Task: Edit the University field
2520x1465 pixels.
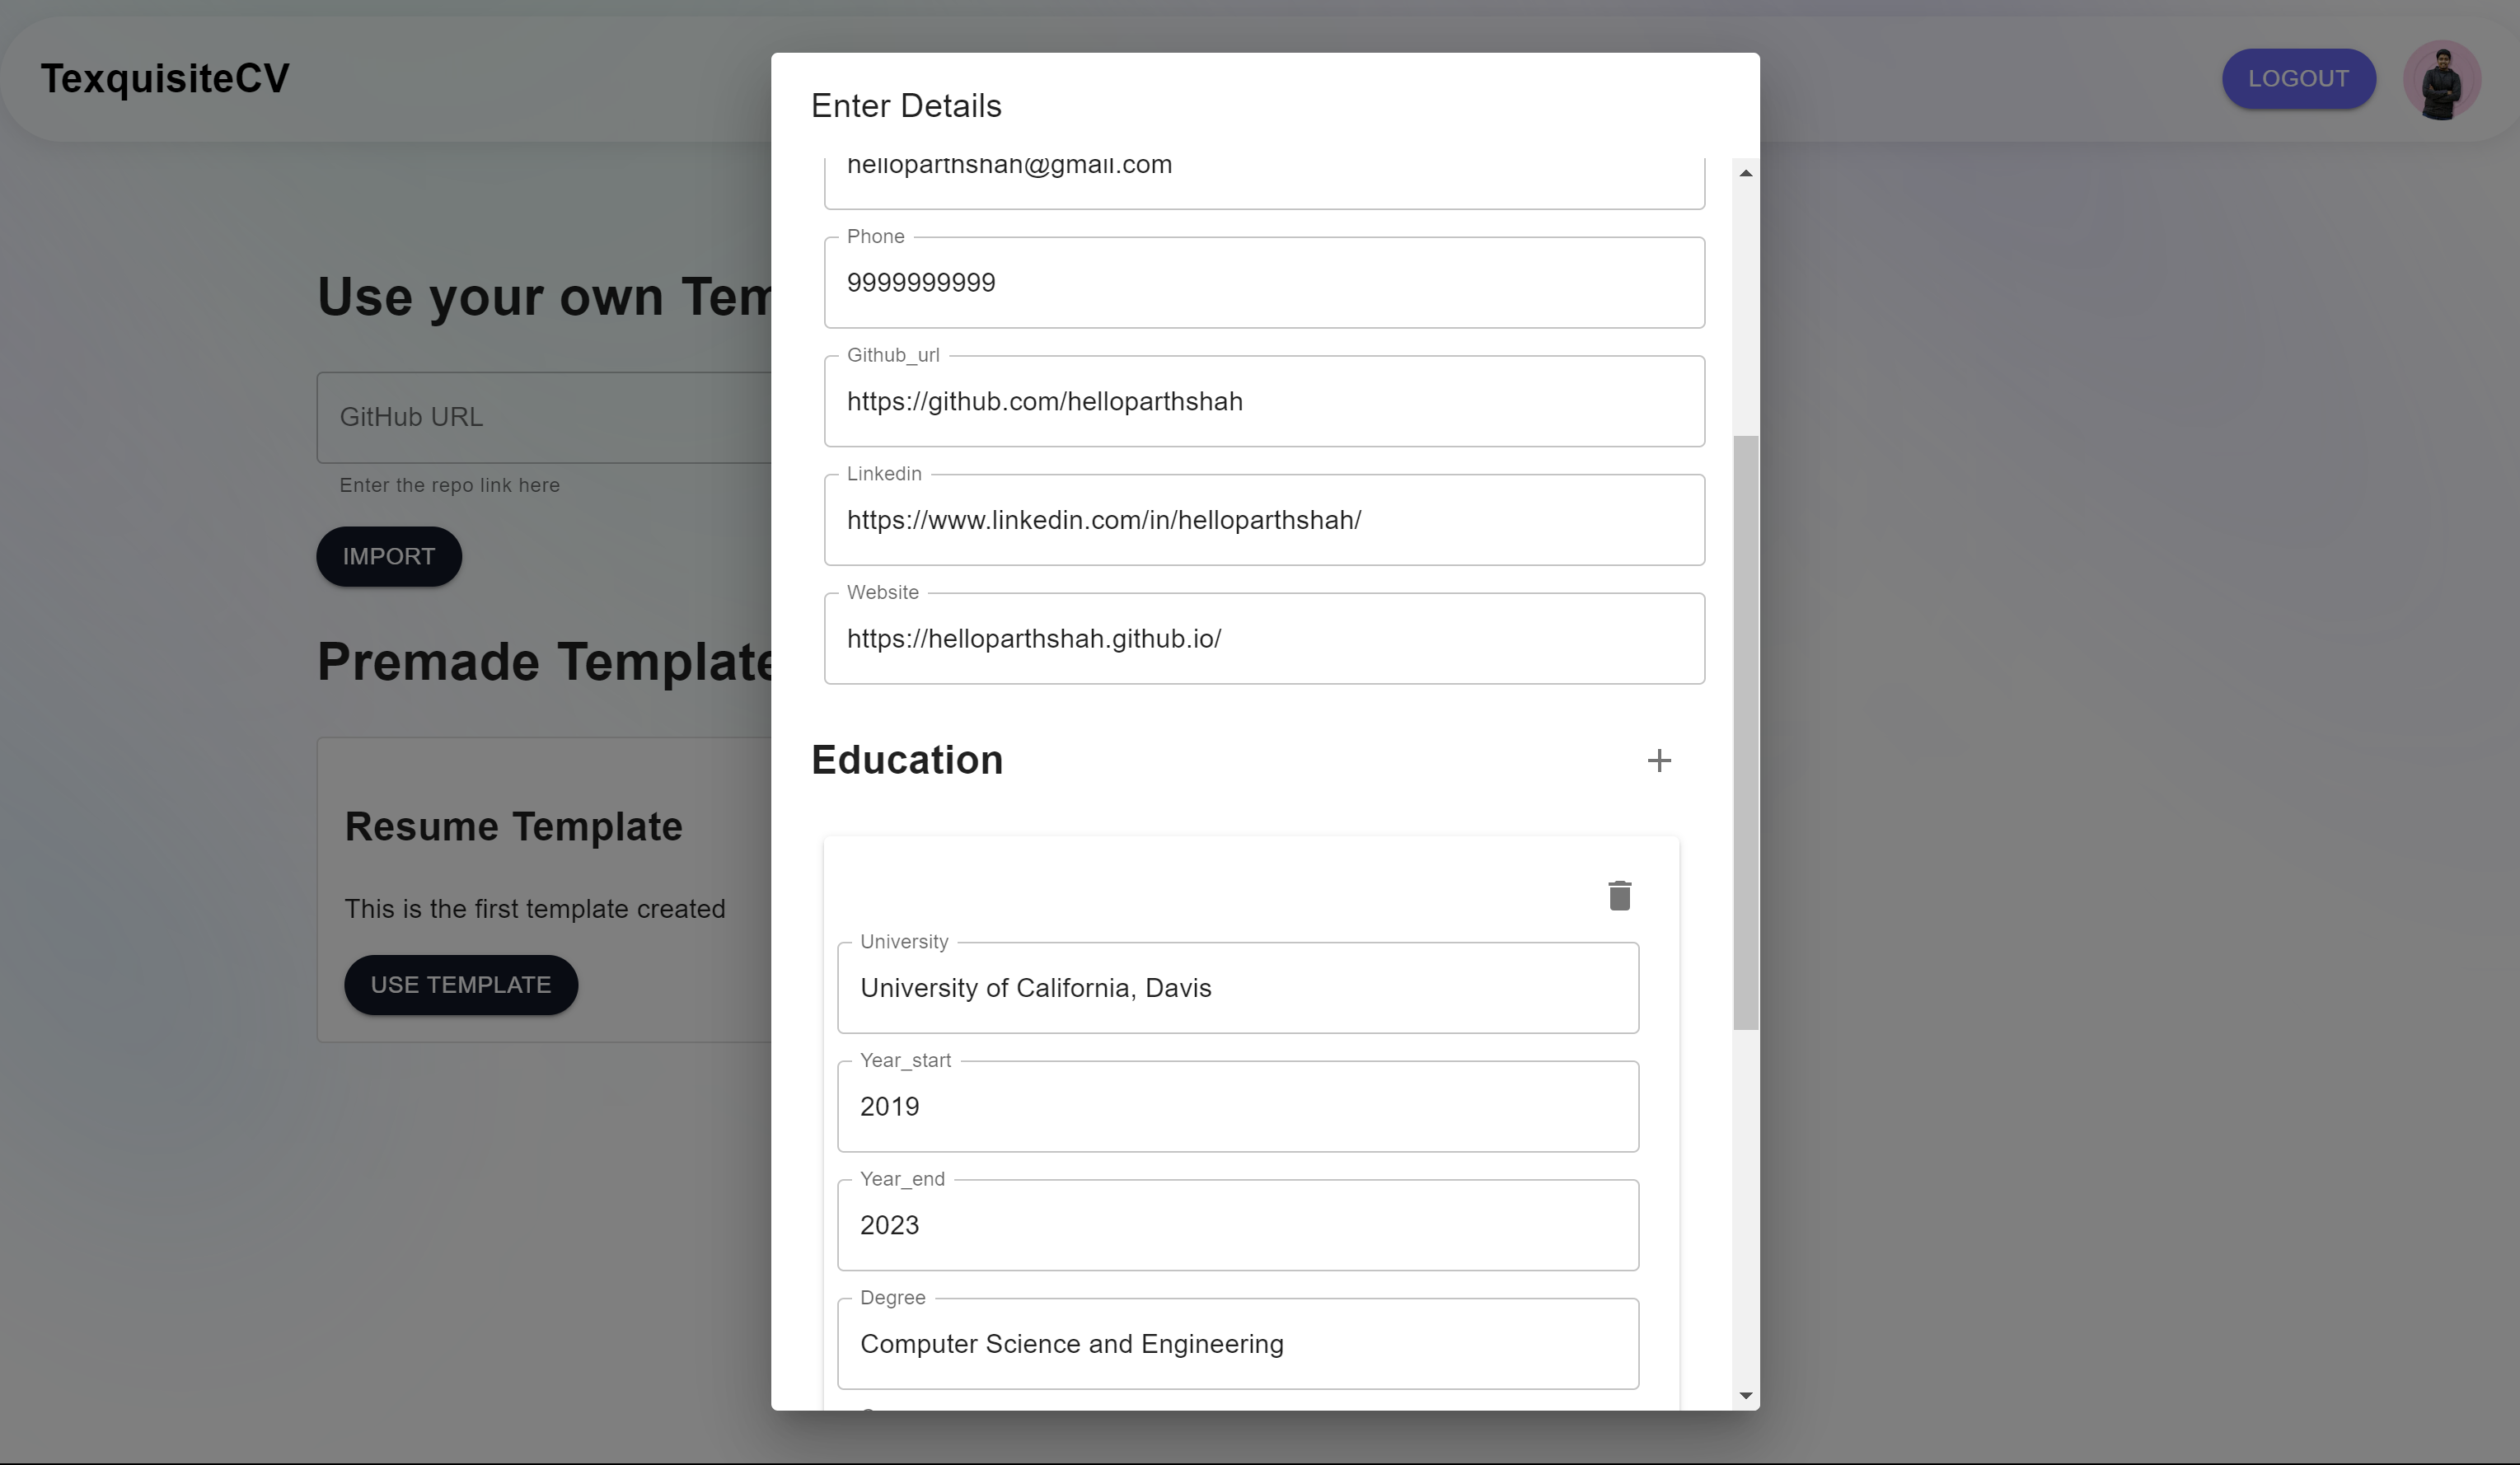Action: click(1237, 988)
